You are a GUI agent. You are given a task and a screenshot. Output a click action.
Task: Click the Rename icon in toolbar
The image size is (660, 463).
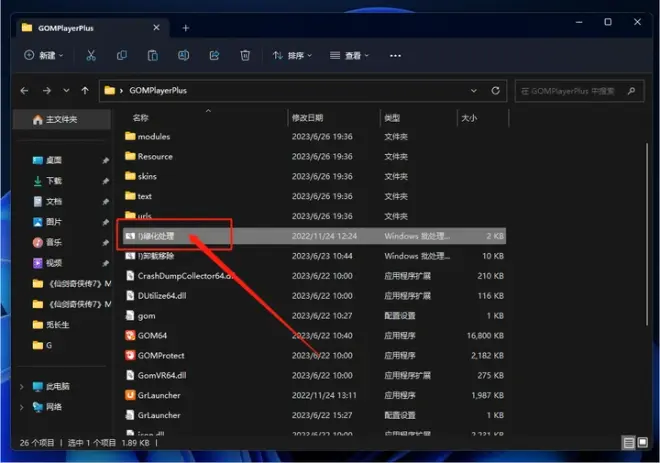tap(184, 56)
